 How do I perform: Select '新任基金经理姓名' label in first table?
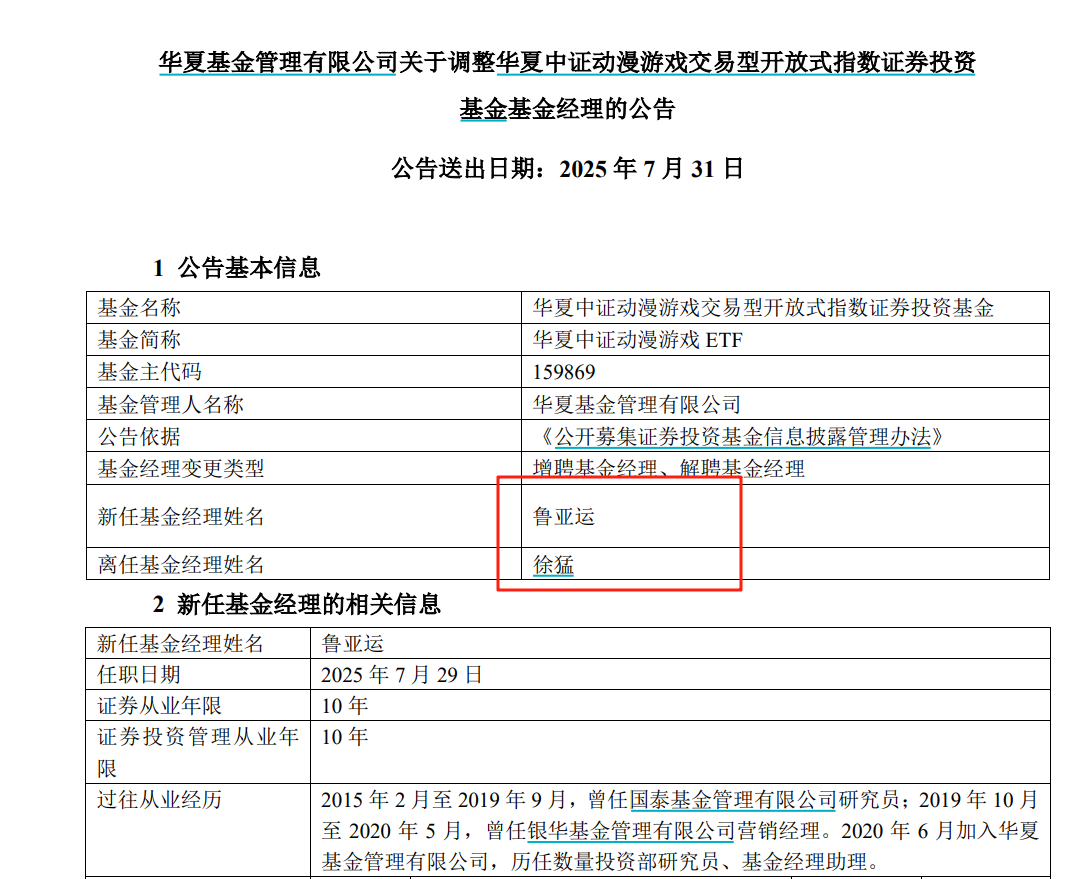point(304,516)
